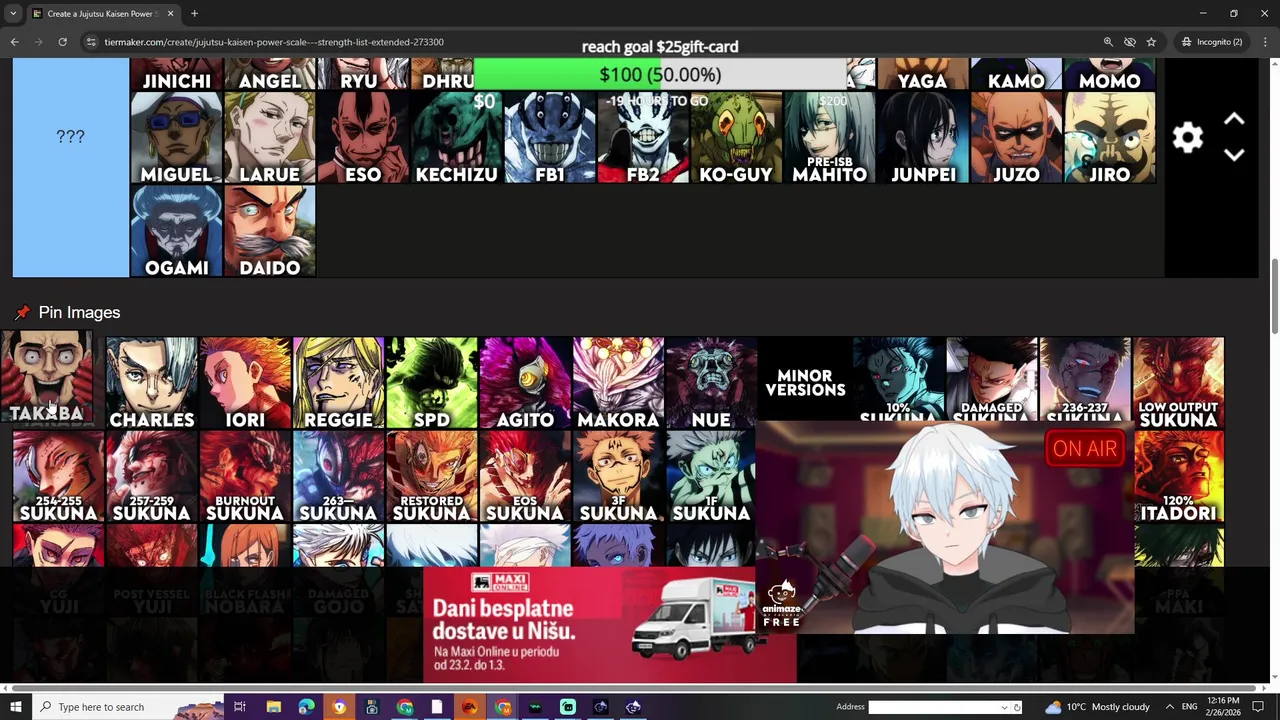Pick the Restored SUKUNA image

[x=431, y=477]
